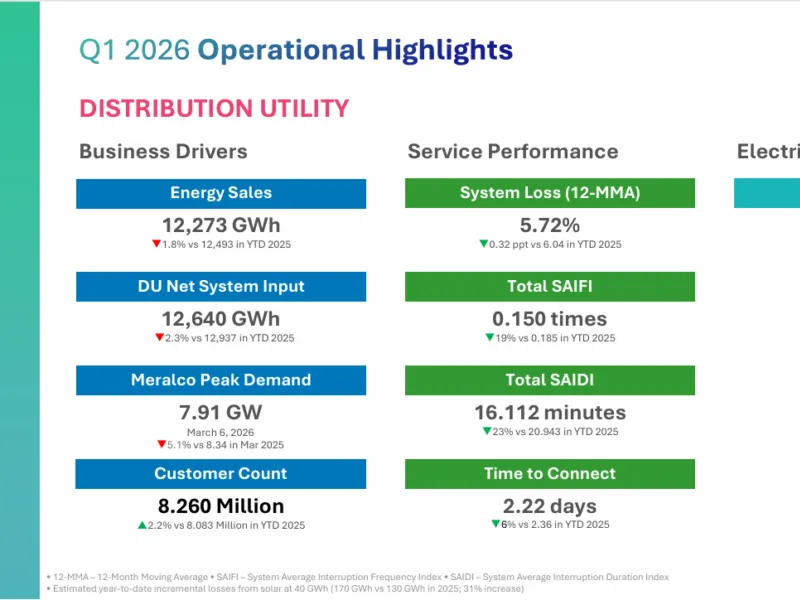This screenshot has width=800, height=600.
Task: Click '19% vs 0.185 in YTD 2025'
Action: 555,338
